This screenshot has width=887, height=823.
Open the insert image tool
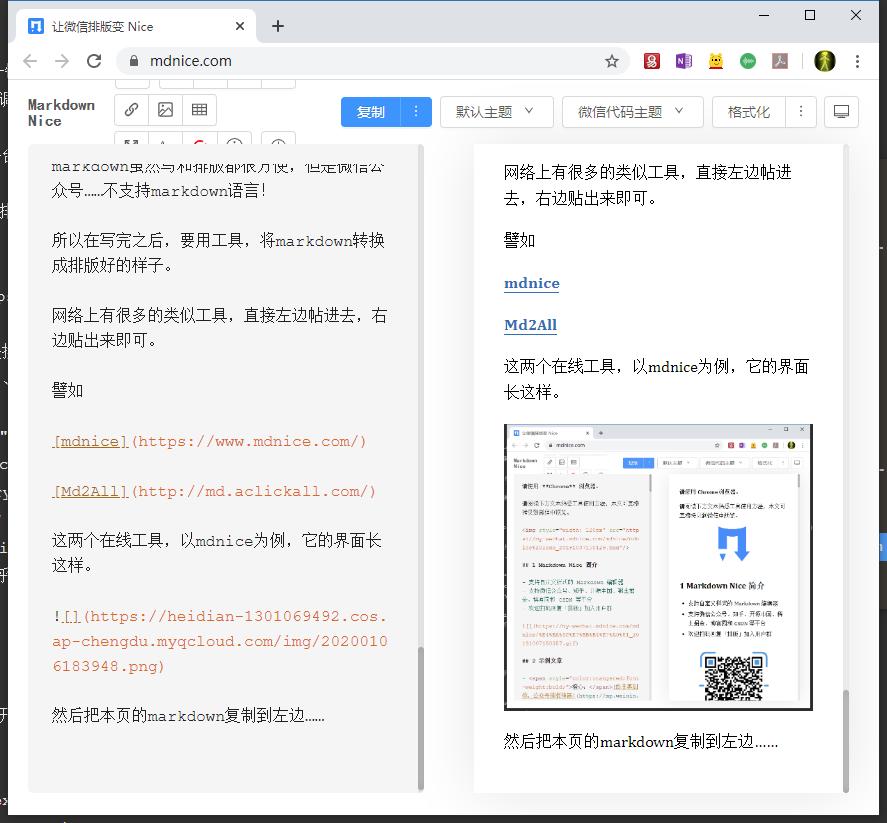coord(165,110)
